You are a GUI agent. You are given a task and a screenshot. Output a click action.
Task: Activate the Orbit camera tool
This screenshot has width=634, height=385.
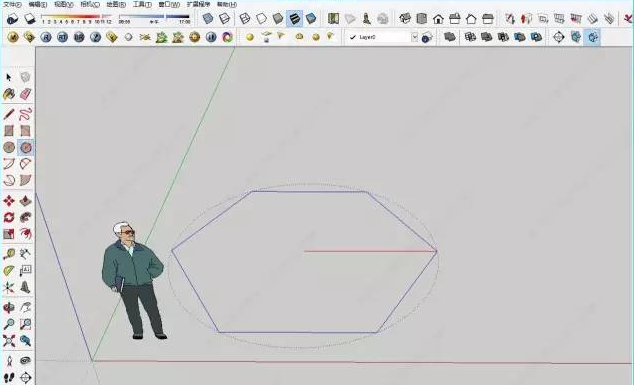9,307
